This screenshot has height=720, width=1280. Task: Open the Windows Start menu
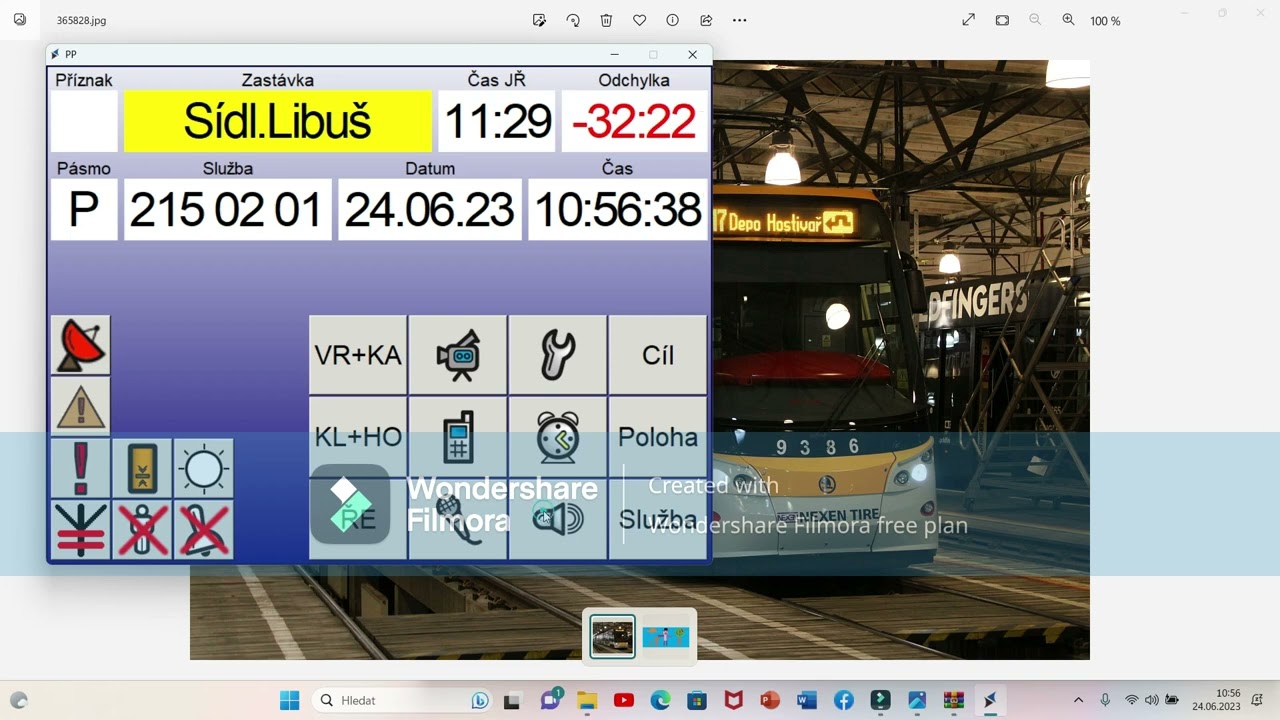tap(289, 700)
